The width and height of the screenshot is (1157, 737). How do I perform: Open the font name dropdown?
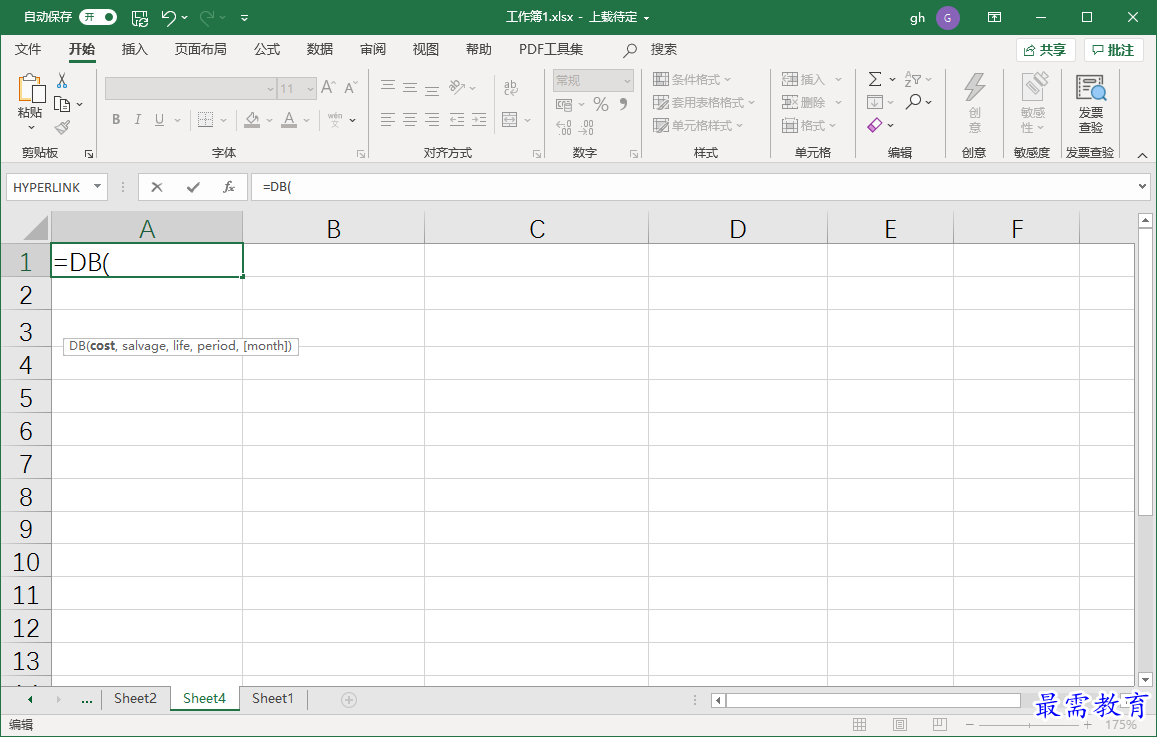pyautogui.click(x=270, y=89)
